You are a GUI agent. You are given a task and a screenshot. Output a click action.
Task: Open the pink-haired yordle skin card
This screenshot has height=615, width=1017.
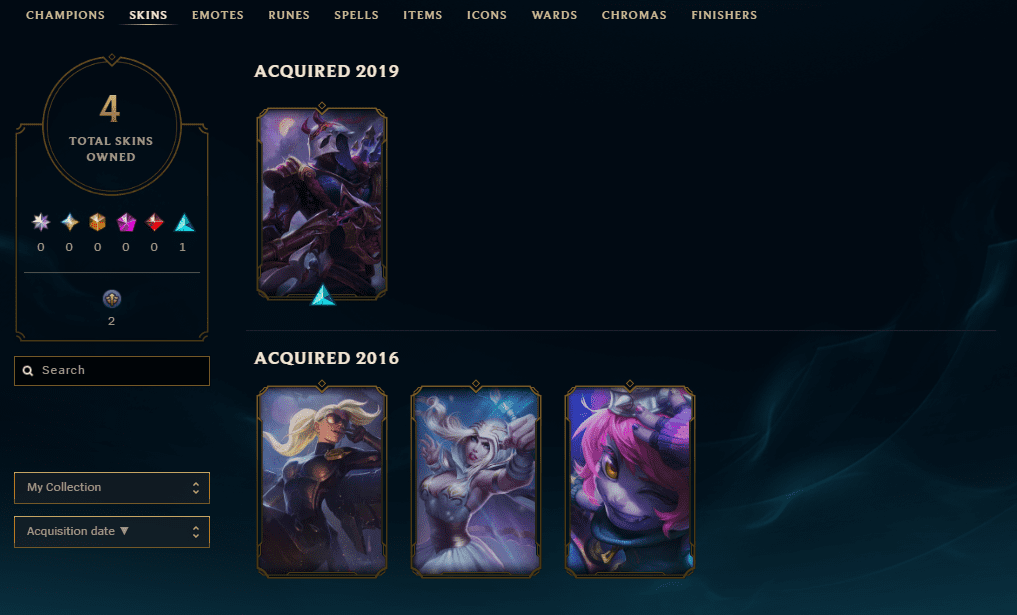[630, 481]
